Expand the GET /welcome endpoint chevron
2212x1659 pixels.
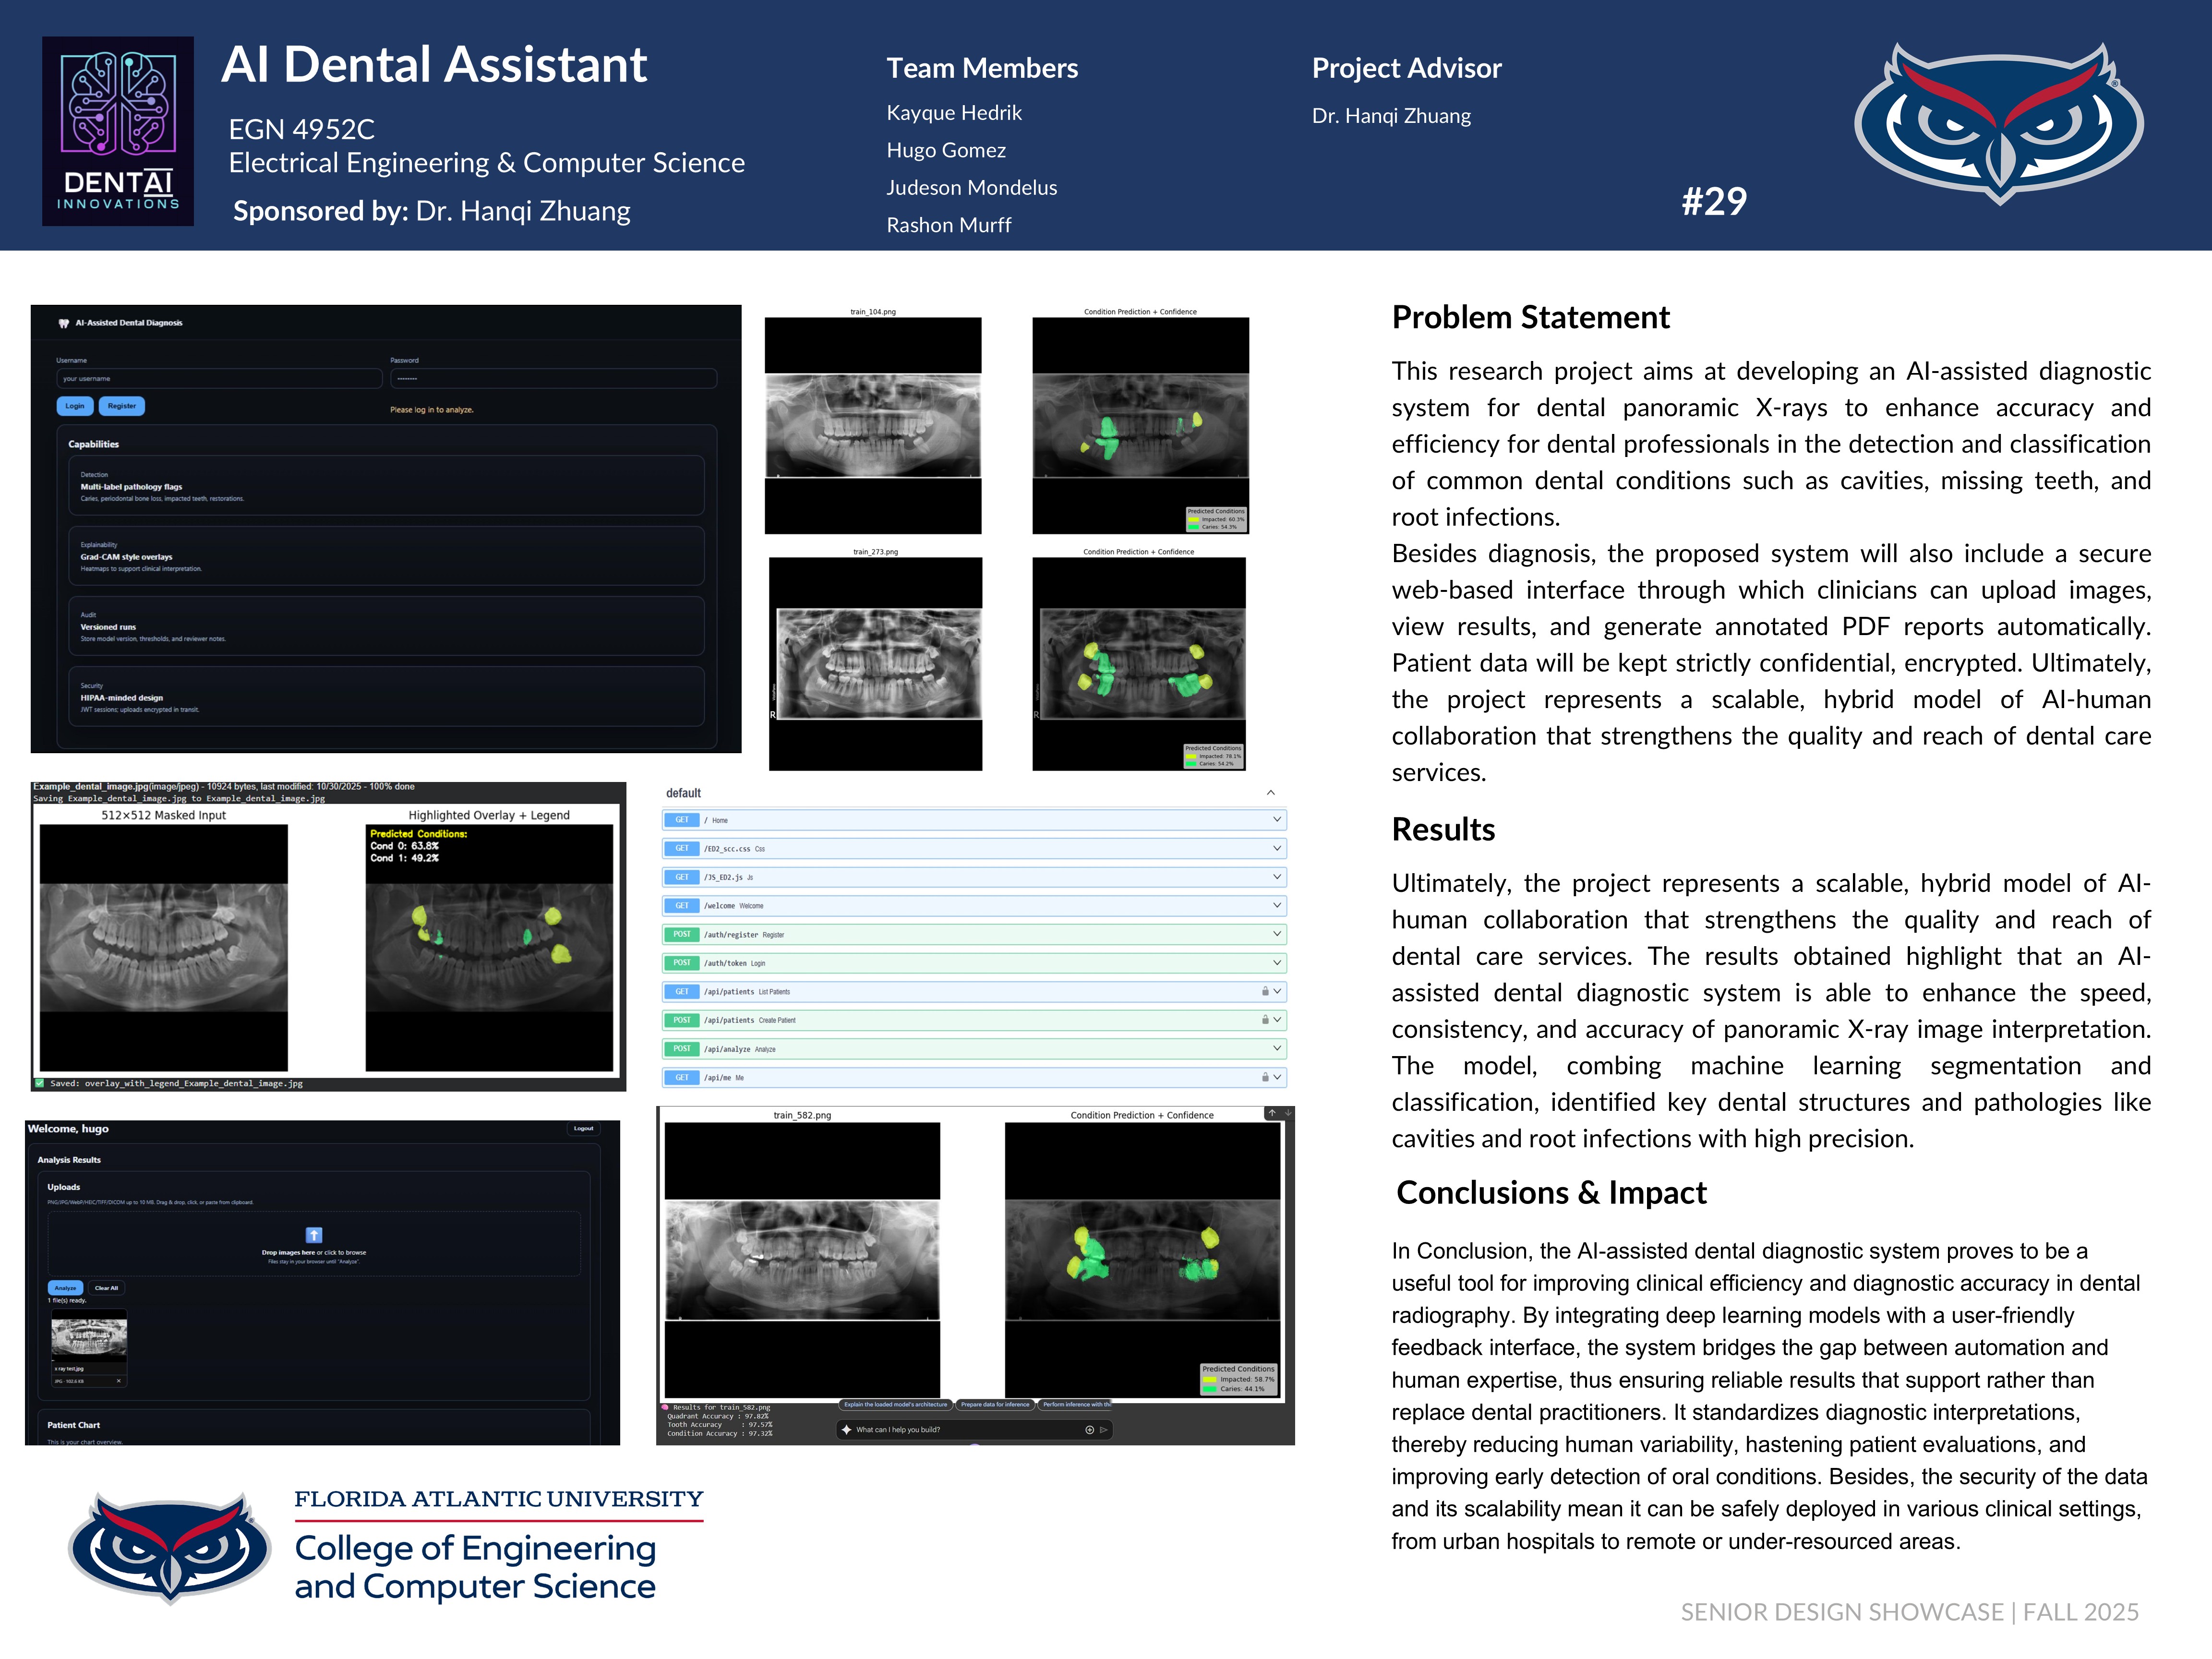click(1276, 905)
